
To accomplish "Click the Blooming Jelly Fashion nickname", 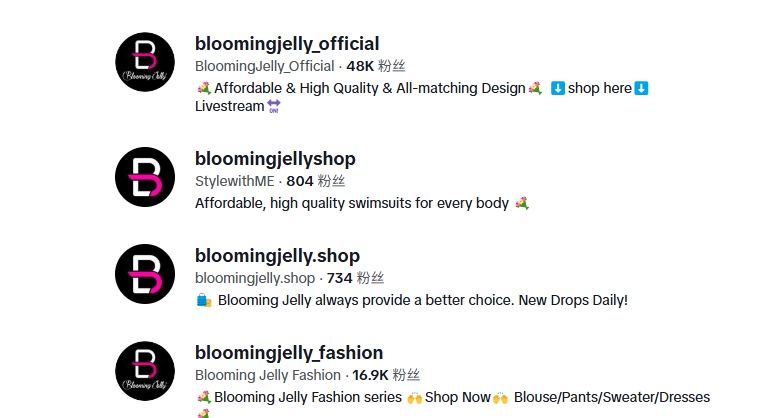I will click(x=268, y=375).
